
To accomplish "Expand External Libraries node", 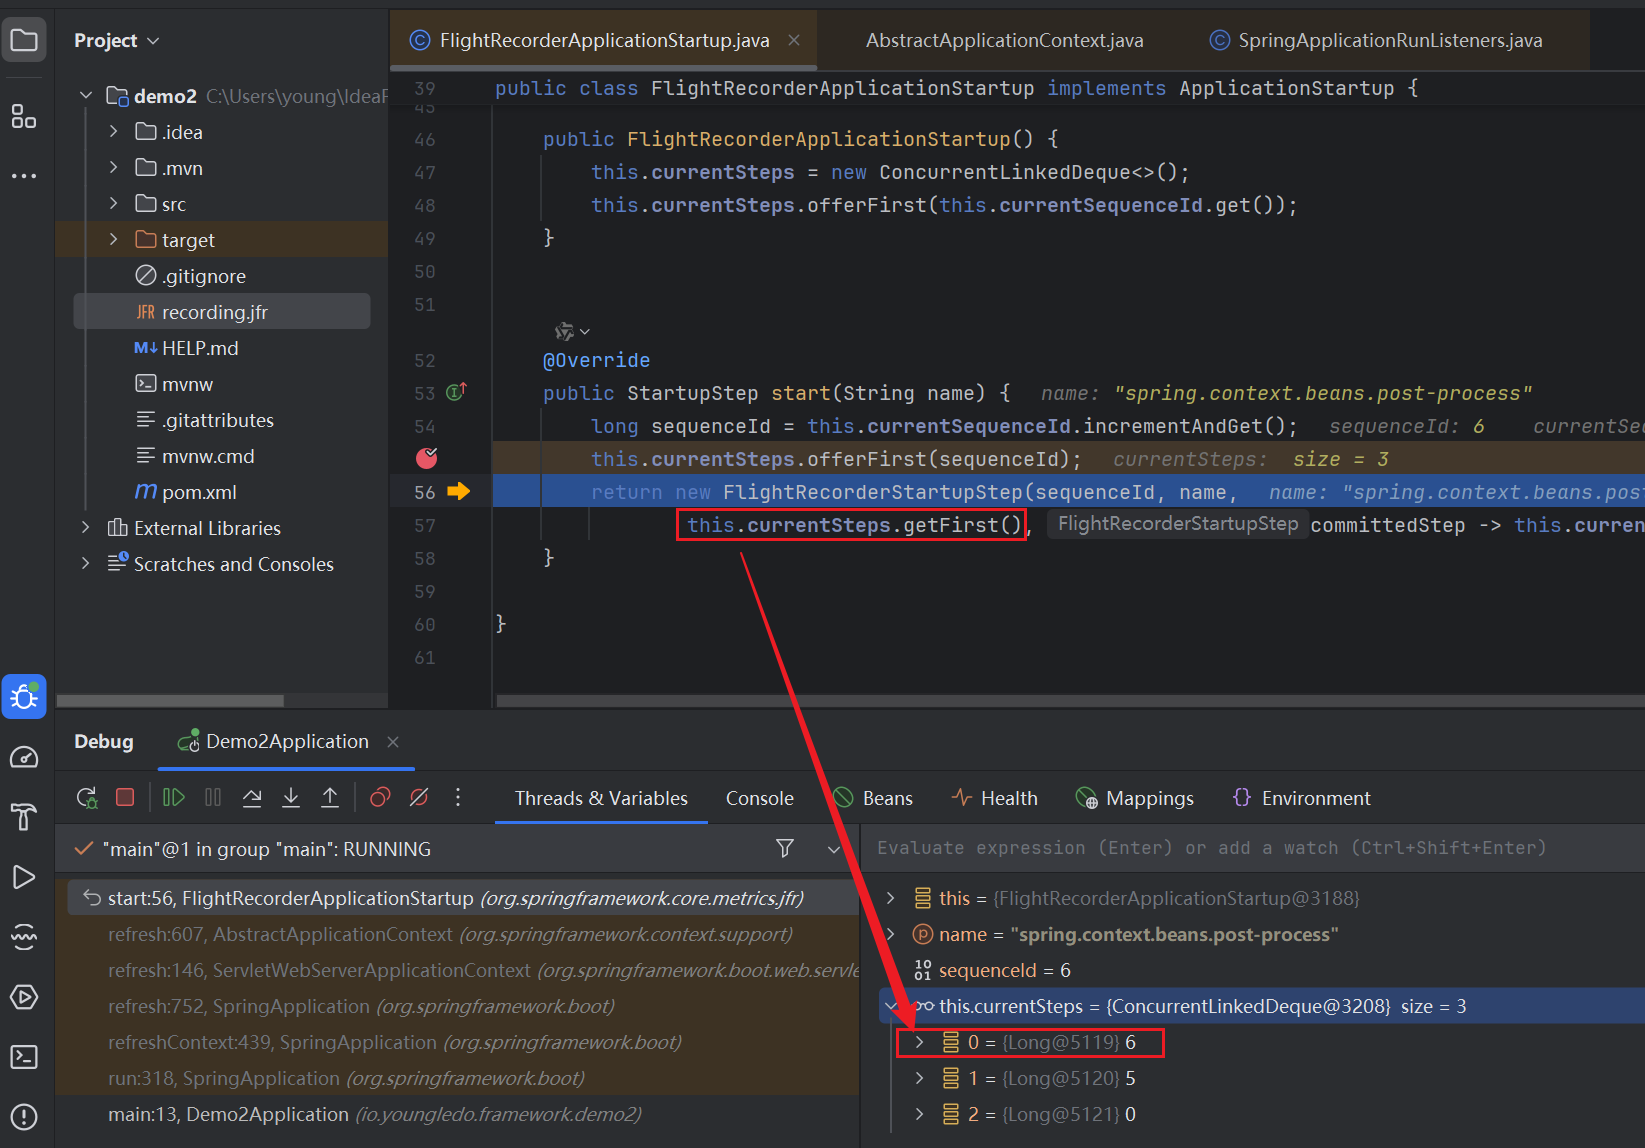I will pyautogui.click(x=86, y=527).
